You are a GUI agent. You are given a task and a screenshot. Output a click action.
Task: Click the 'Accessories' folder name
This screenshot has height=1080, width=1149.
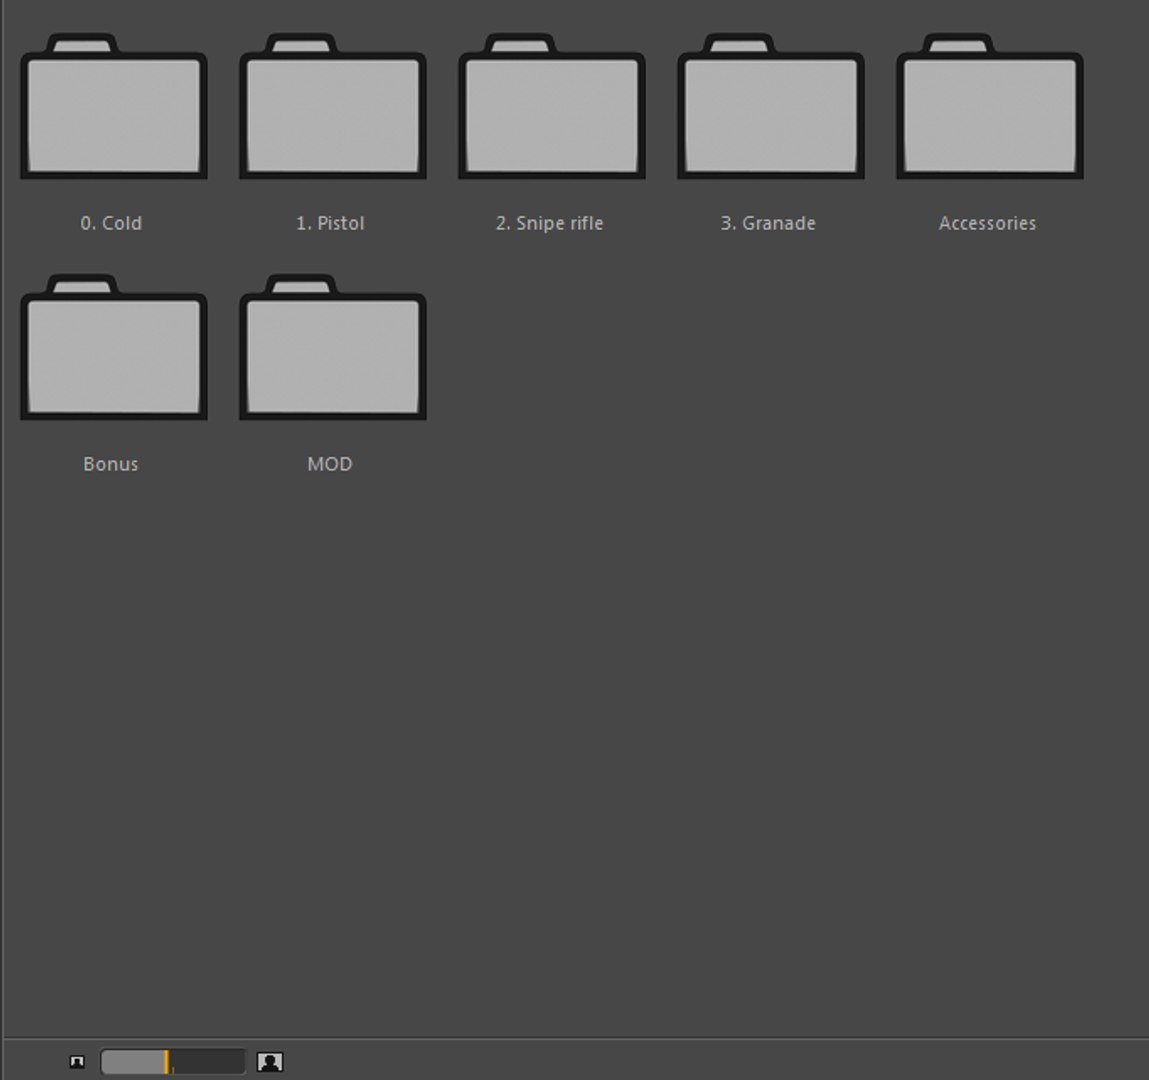(x=988, y=223)
